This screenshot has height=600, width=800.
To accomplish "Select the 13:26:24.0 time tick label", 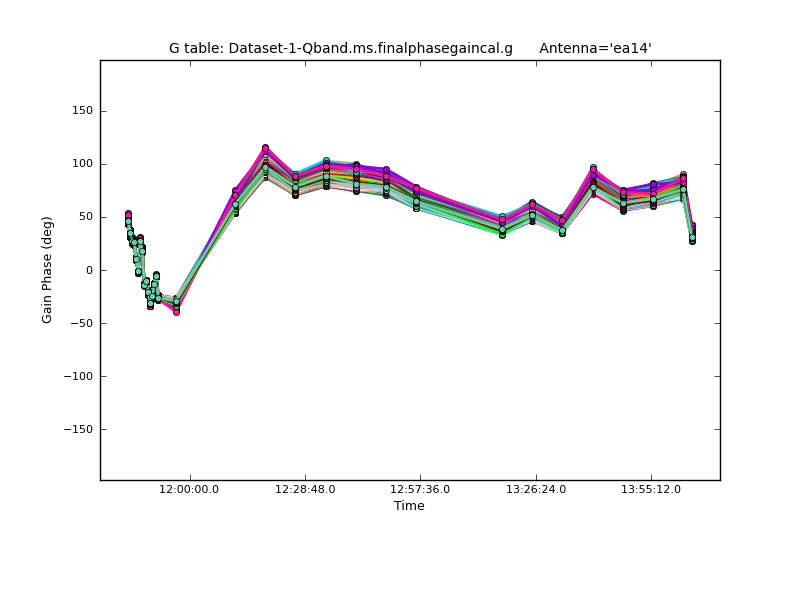I will coord(536,489).
